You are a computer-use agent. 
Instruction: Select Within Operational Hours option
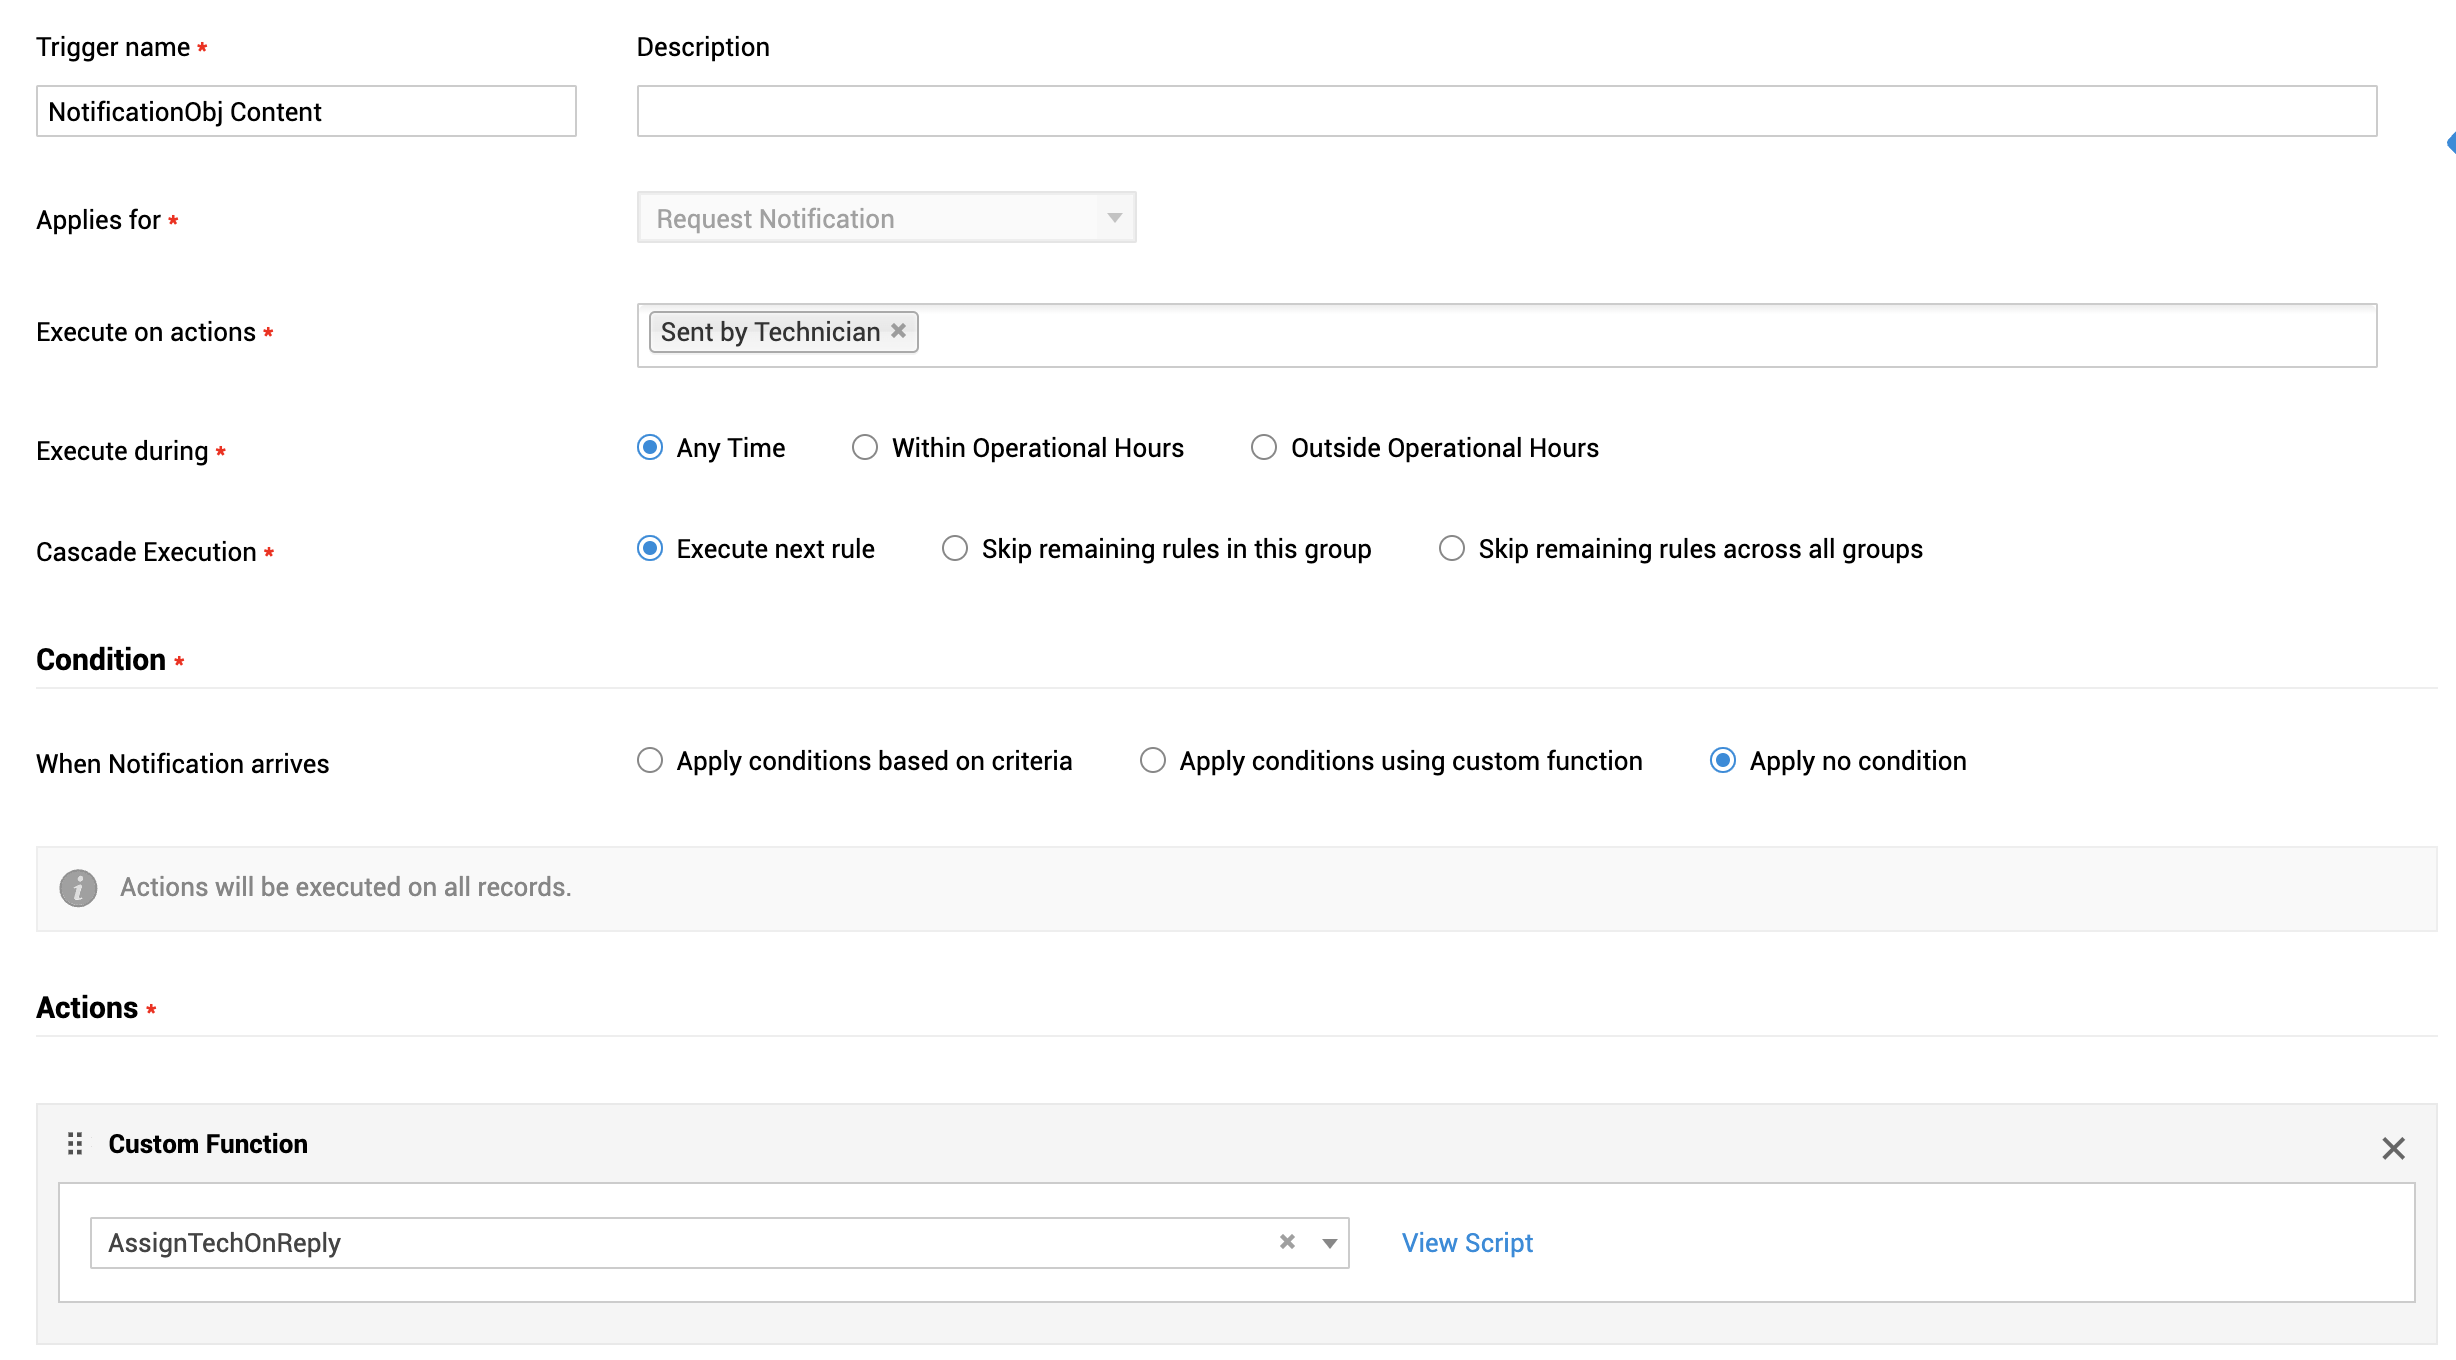(865, 448)
